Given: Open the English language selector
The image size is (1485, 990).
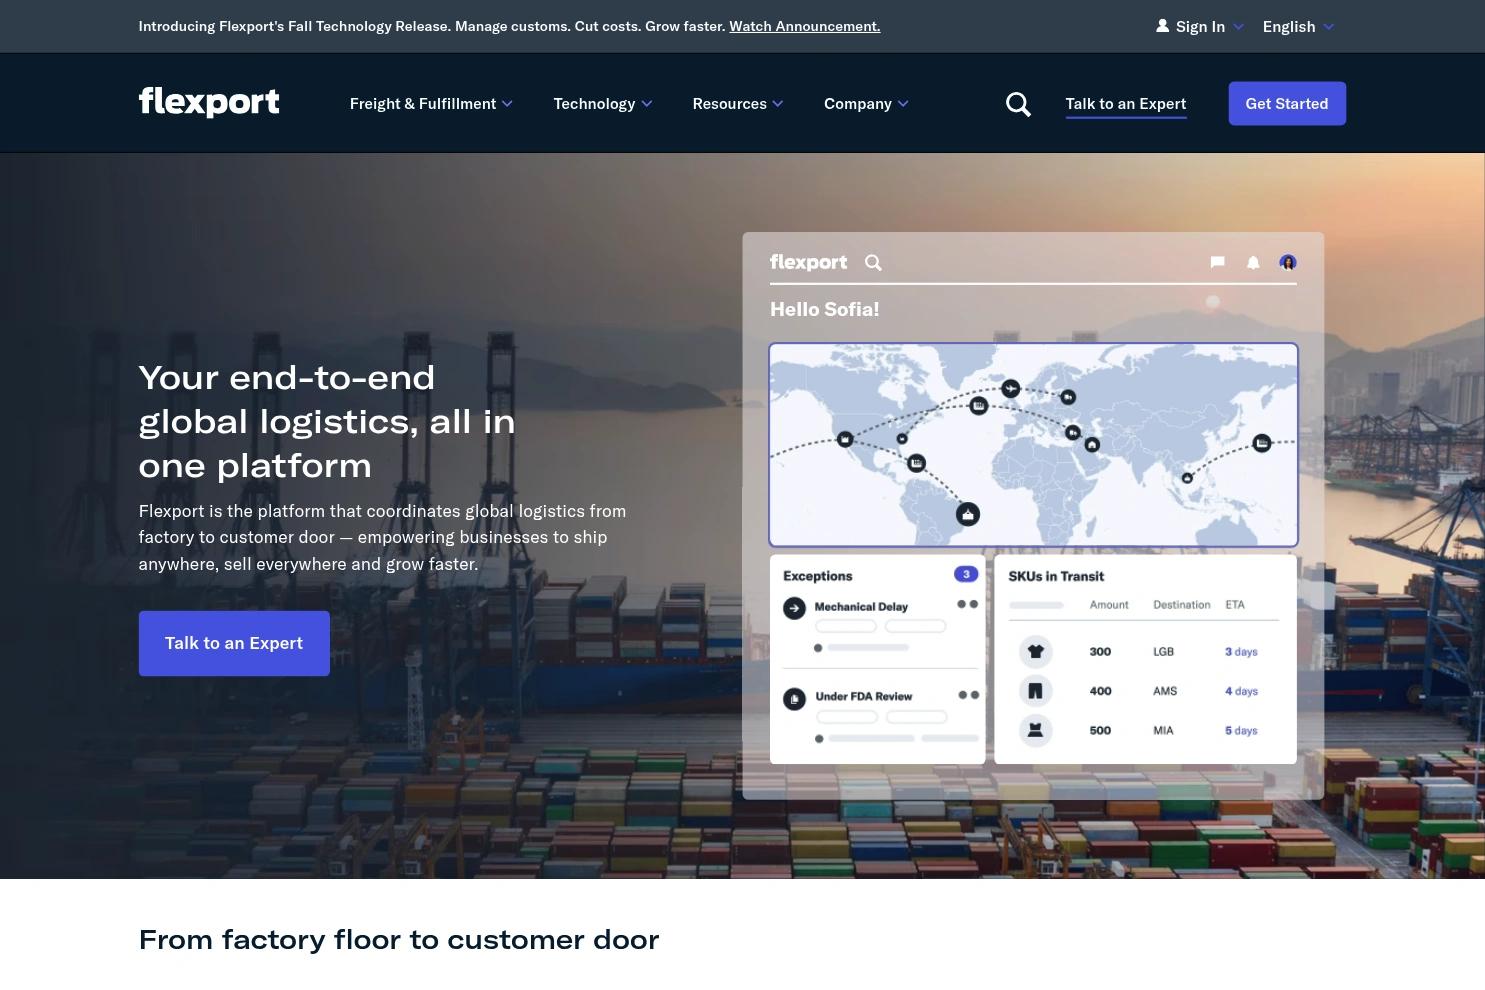Looking at the screenshot, I should click(x=1298, y=27).
